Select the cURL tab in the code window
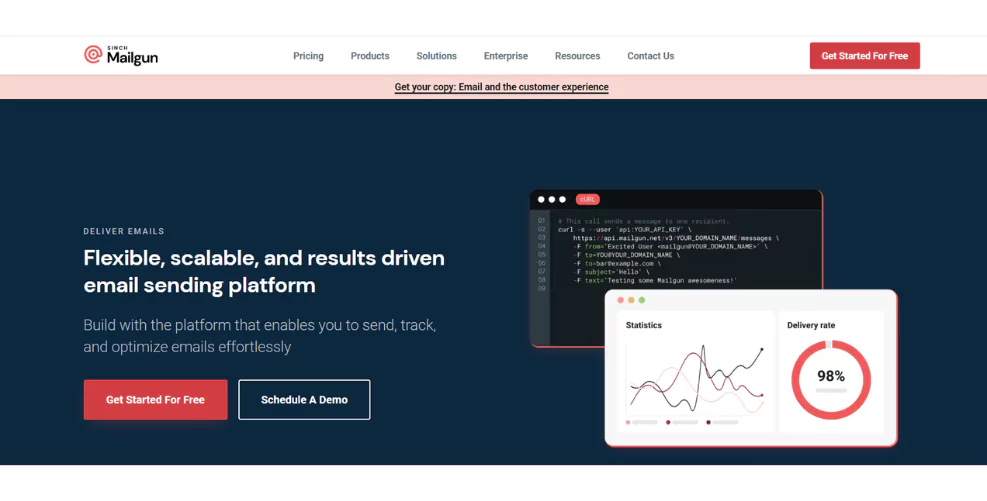The width and height of the screenshot is (987, 501). click(587, 200)
